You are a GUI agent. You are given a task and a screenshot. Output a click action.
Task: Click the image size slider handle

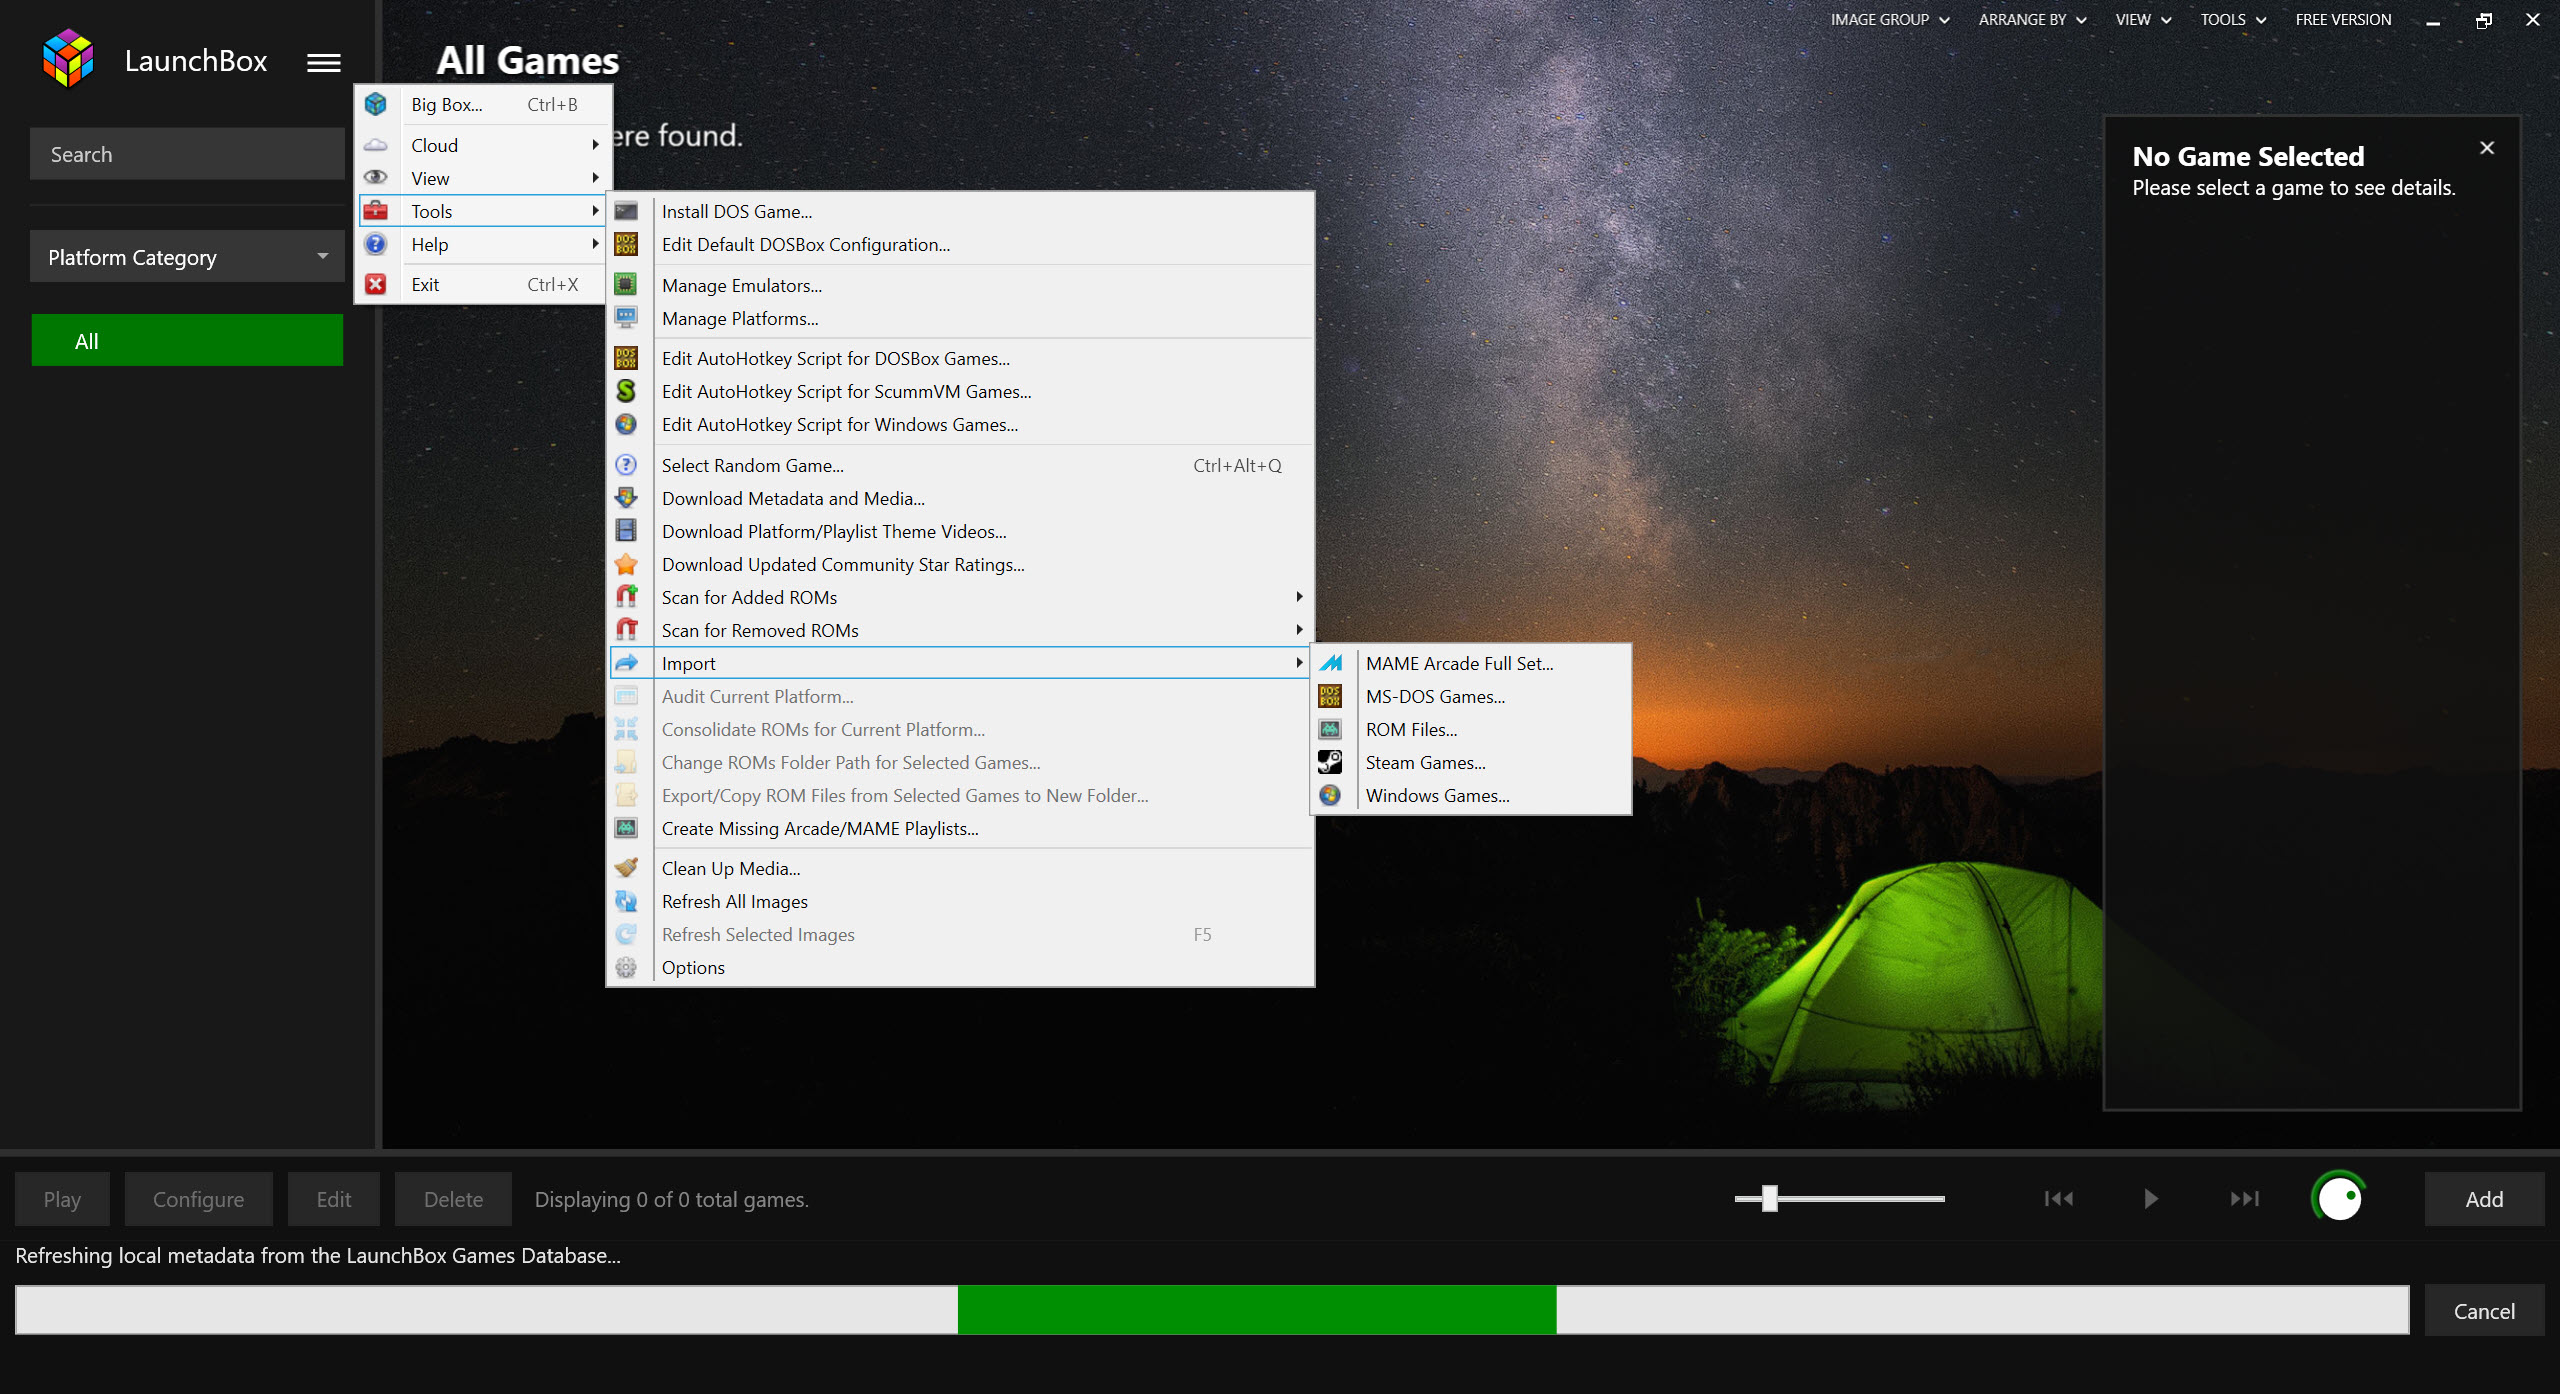pos(1769,1198)
